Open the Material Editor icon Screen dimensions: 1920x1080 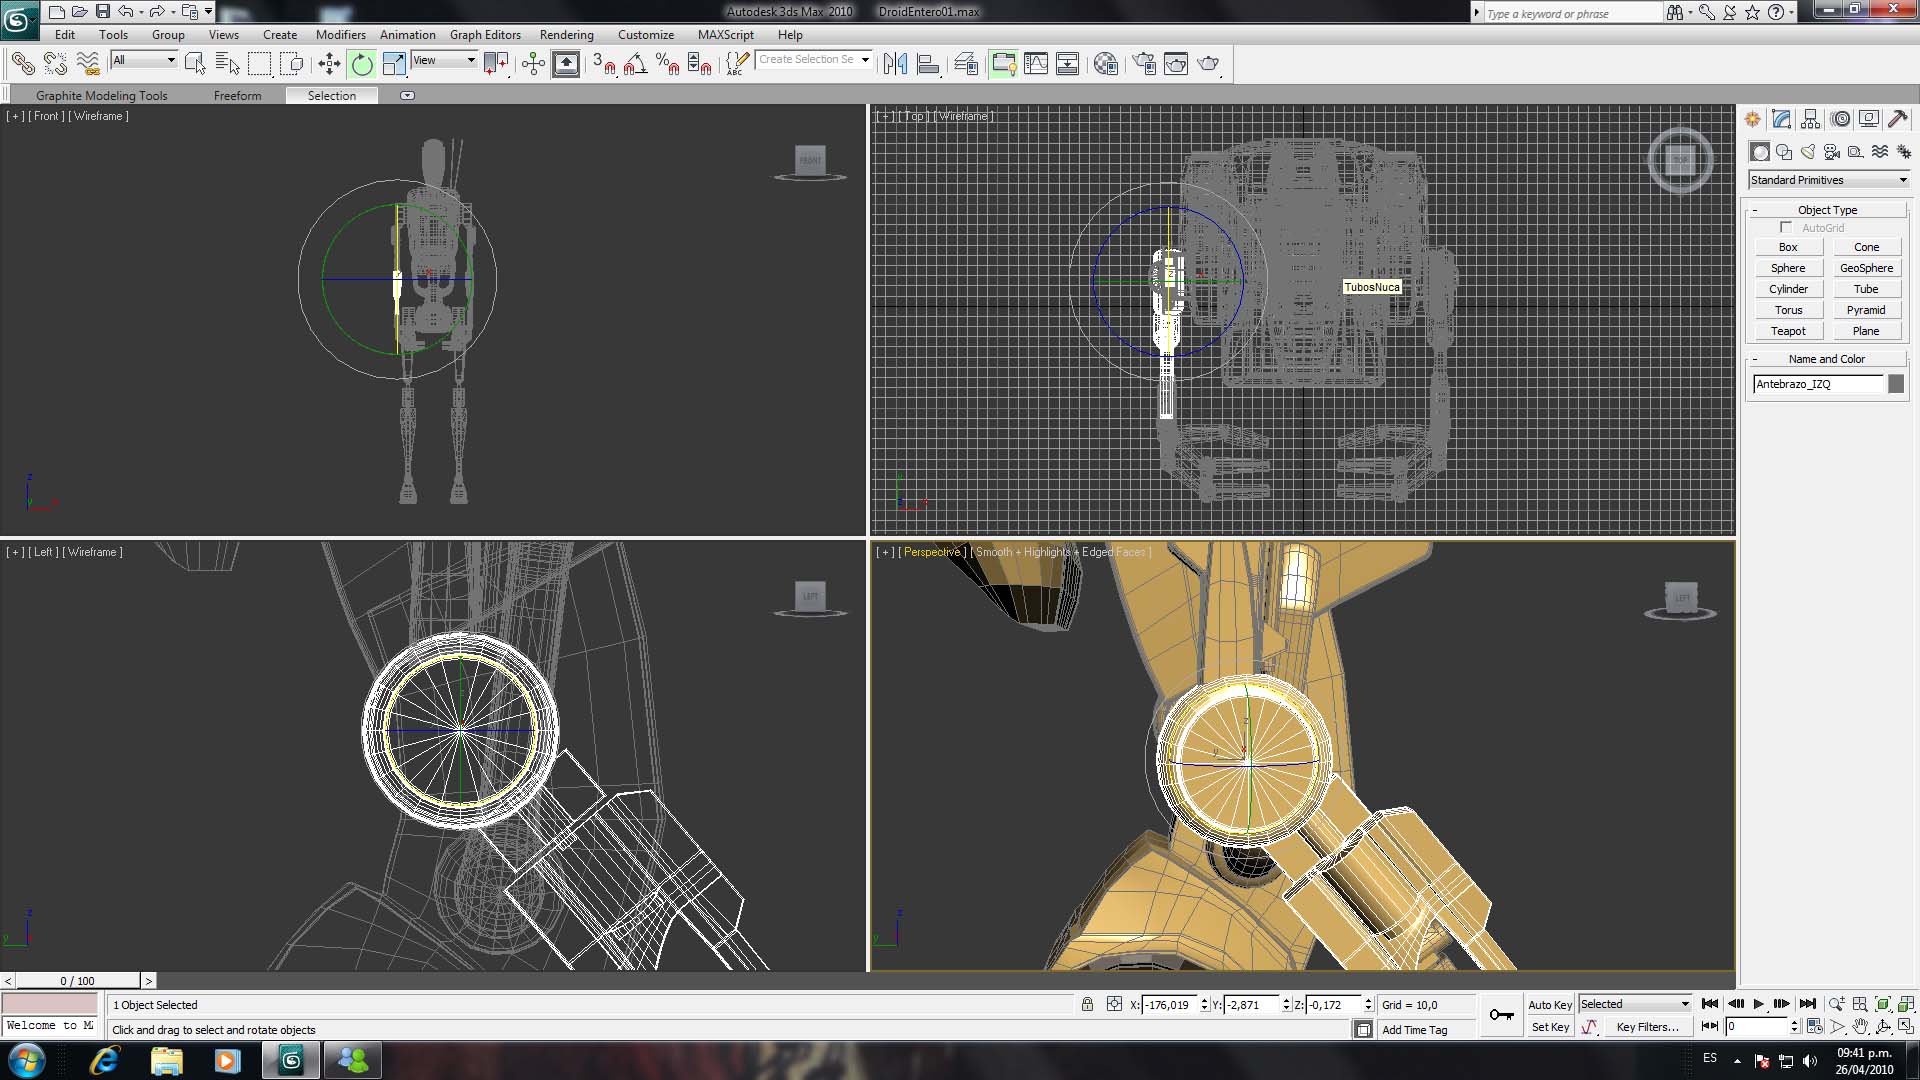pyautogui.click(x=1105, y=64)
